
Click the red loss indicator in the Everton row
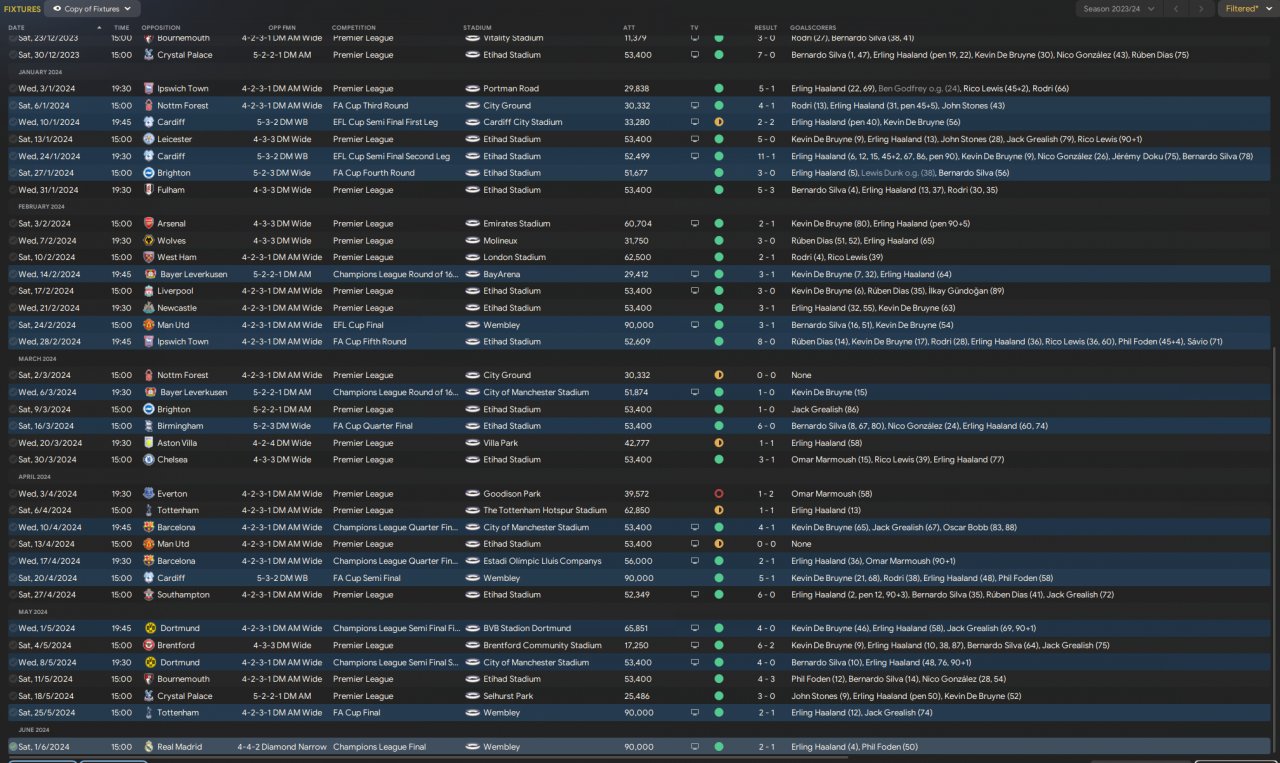click(x=718, y=494)
